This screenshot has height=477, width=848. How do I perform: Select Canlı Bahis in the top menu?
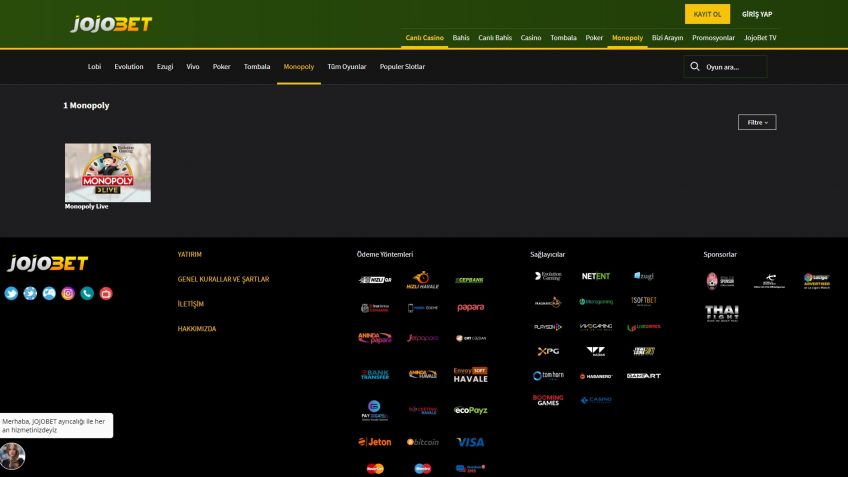point(495,37)
